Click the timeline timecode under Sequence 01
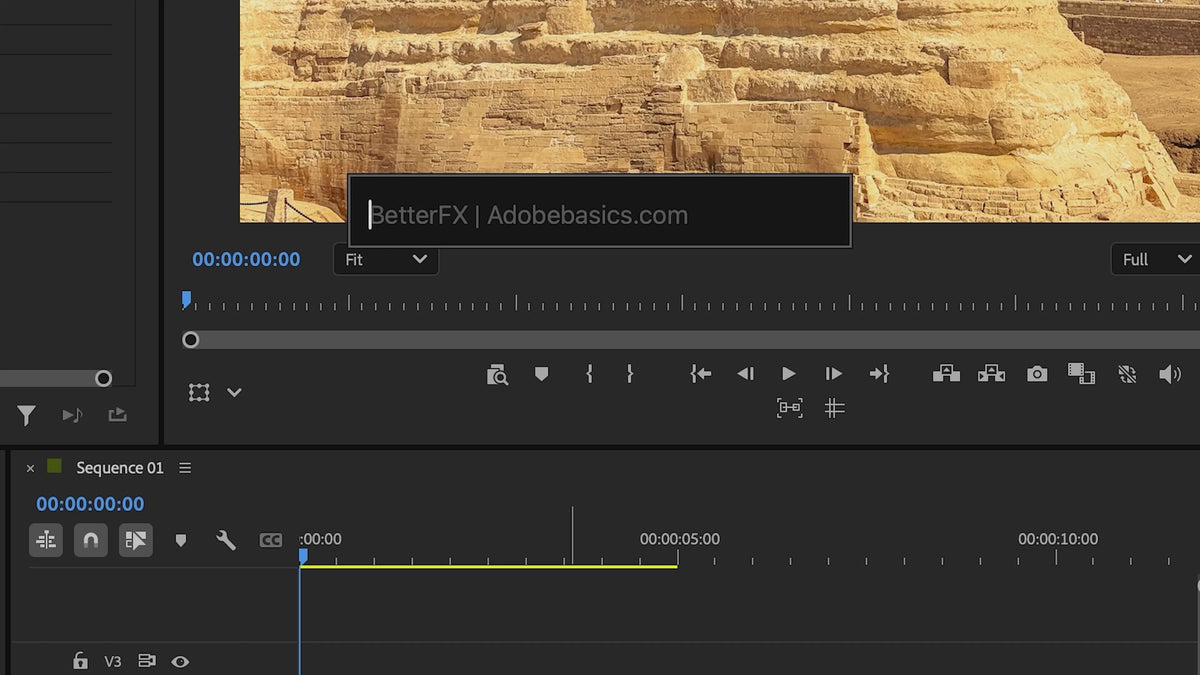 click(x=90, y=504)
